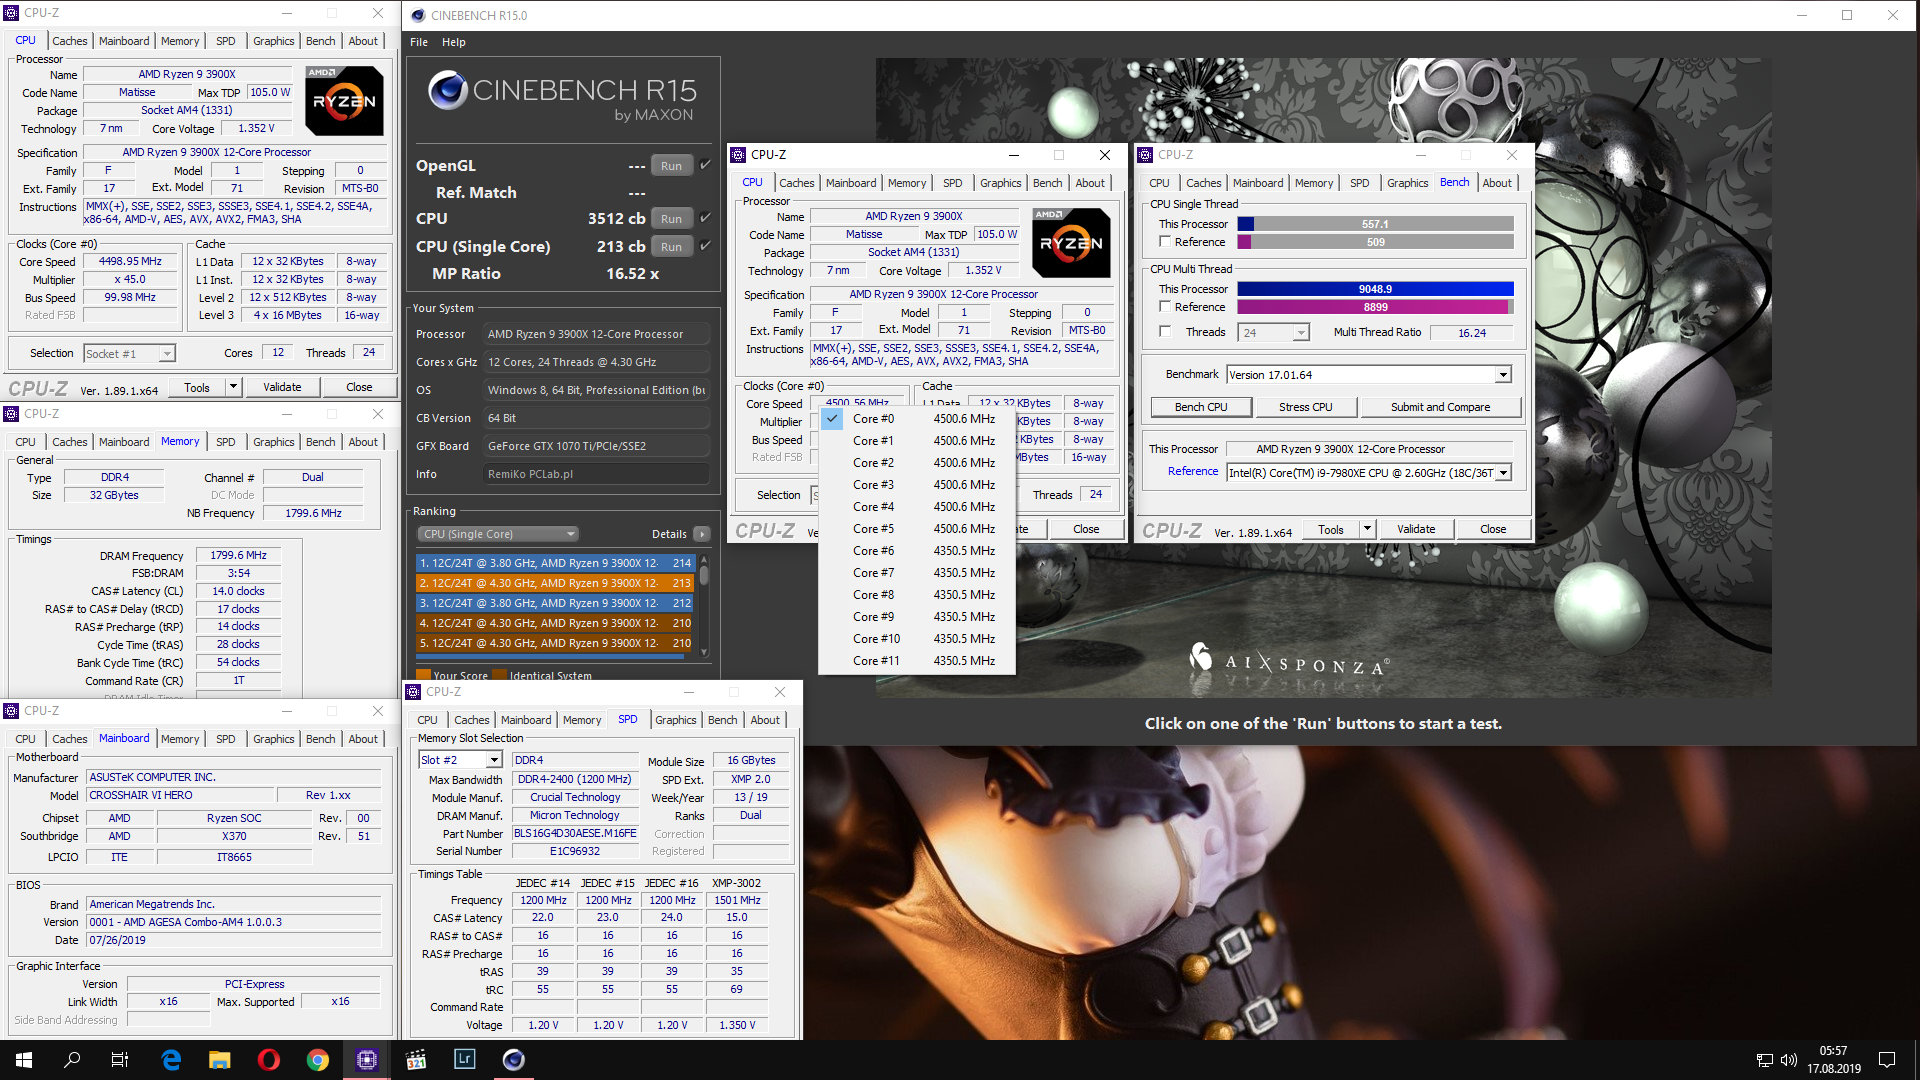Screen dimensions: 1920x1080
Task: Launch Opera browser from the taskbar
Action: point(269,1060)
